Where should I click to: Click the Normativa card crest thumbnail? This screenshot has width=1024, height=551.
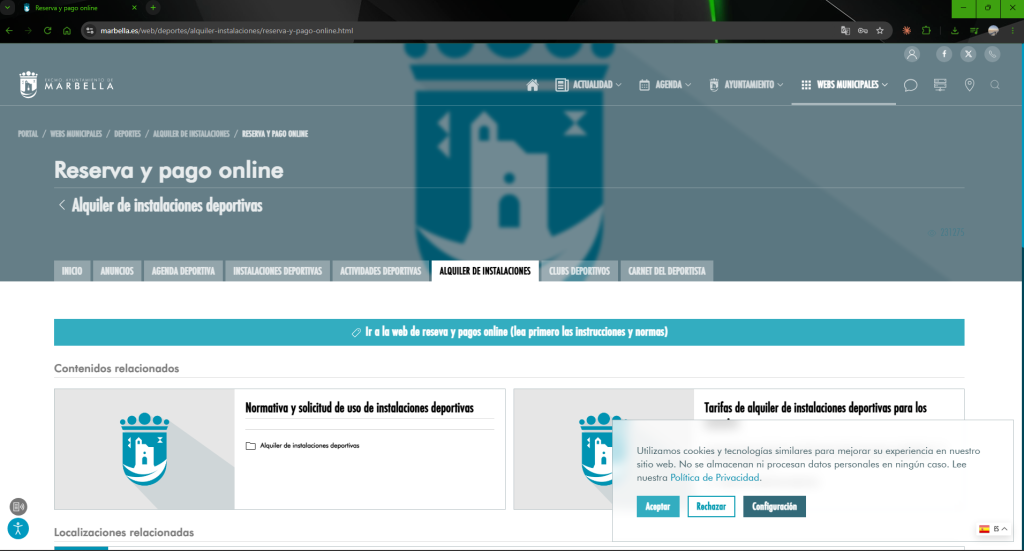tap(144, 449)
